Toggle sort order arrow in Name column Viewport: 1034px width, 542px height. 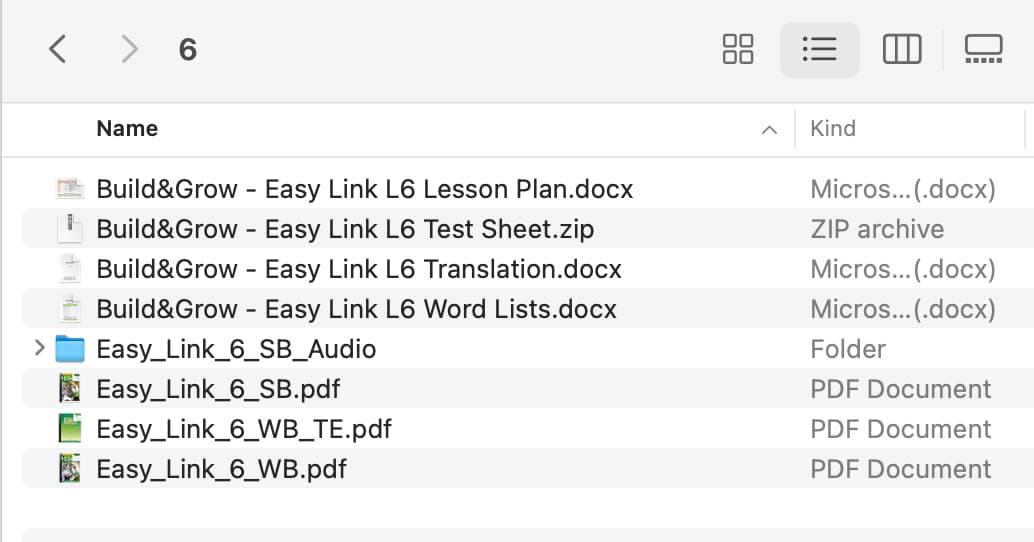769,130
